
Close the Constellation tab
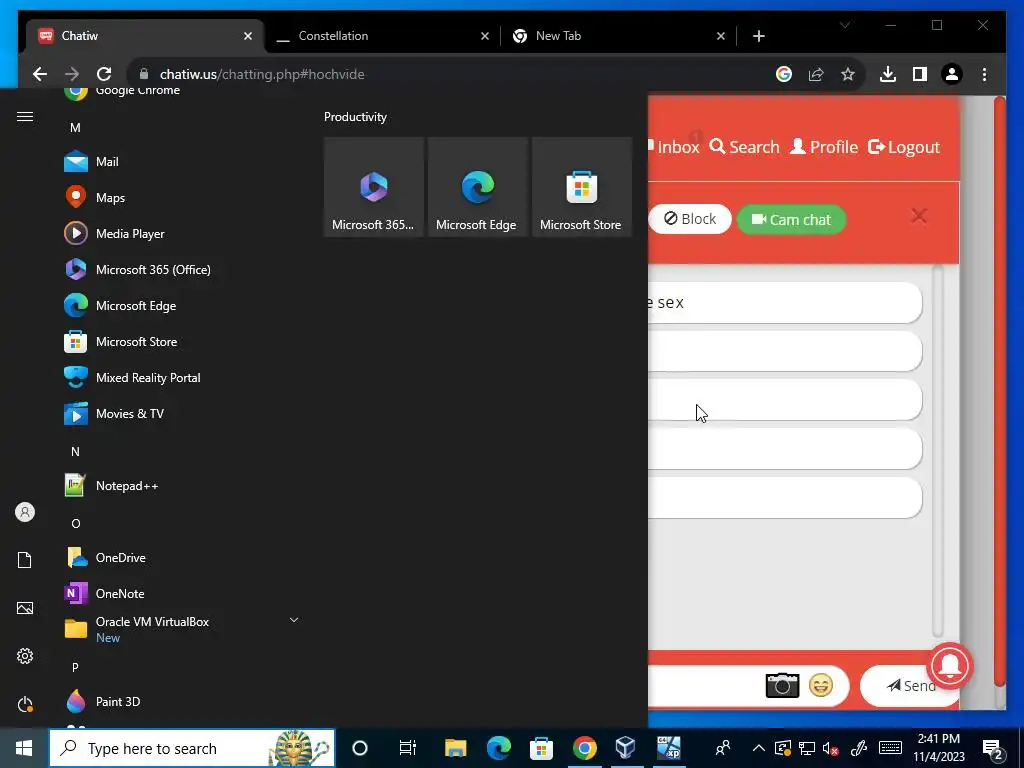click(x=485, y=36)
